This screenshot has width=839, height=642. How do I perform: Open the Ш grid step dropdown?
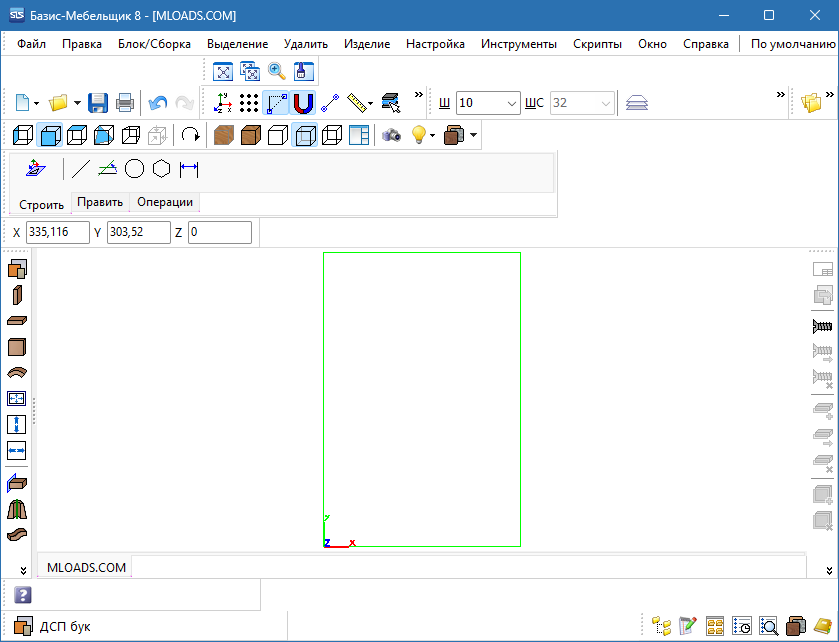[x=512, y=103]
